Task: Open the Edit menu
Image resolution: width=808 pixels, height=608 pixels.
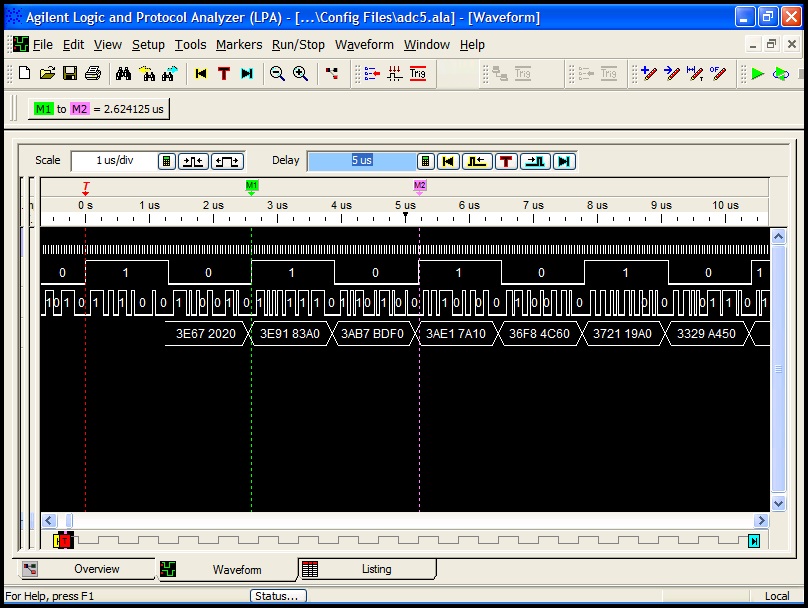Action: pyautogui.click(x=73, y=45)
